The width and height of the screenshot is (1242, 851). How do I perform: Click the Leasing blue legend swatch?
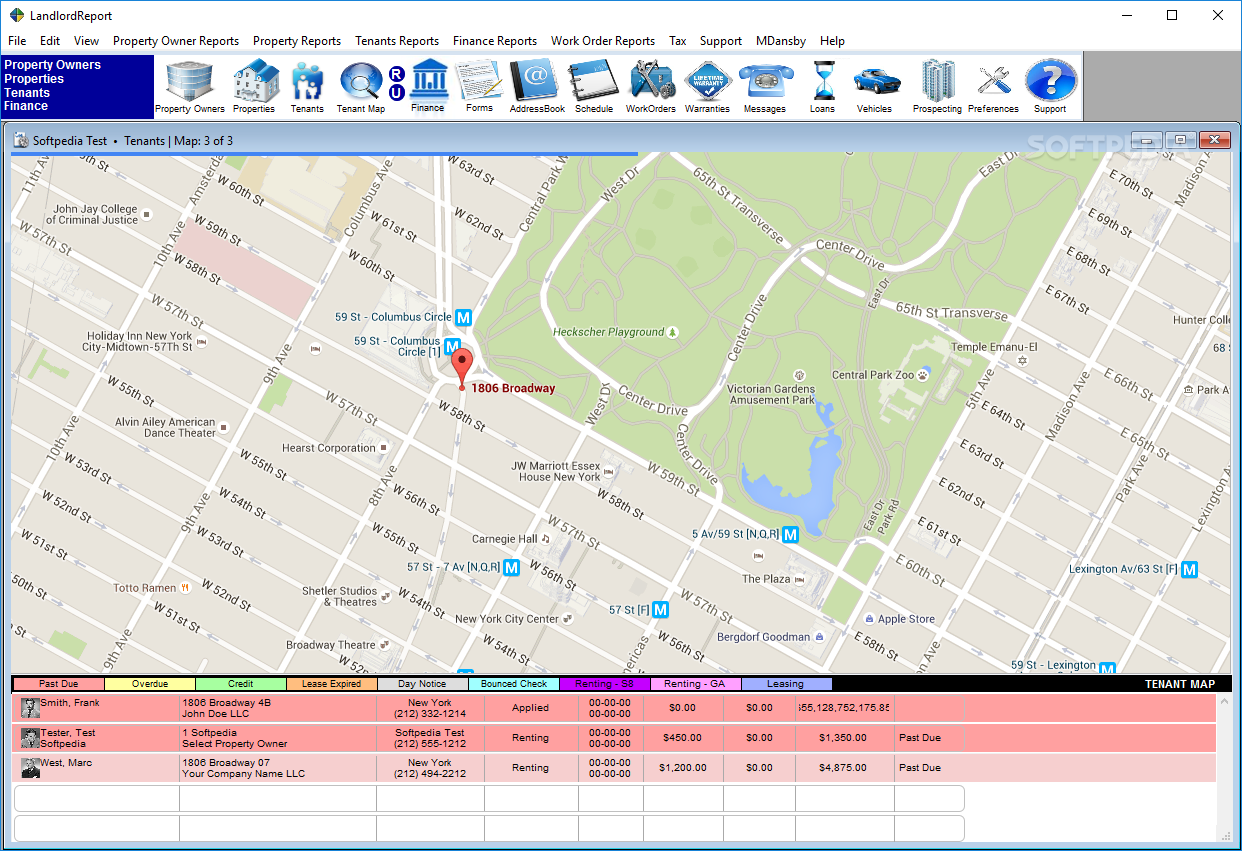coord(786,684)
